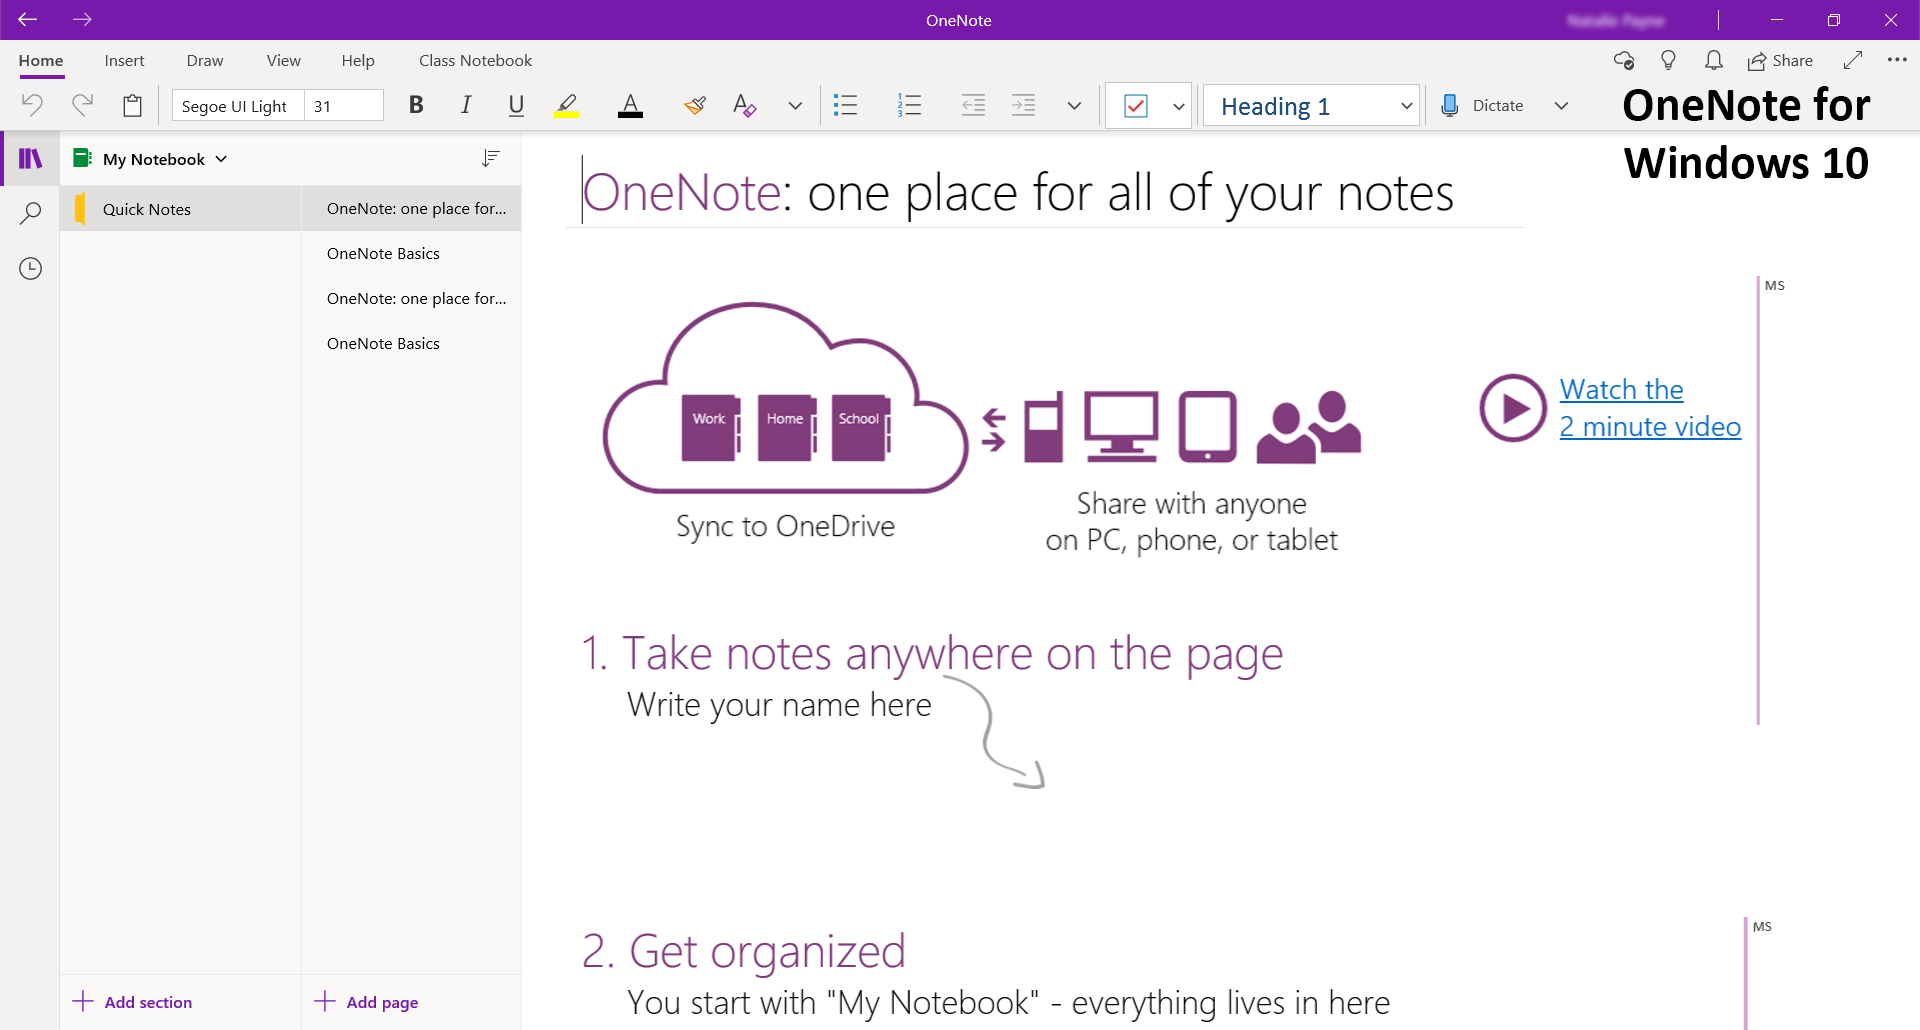Viewport: 1920px width, 1030px height.
Task: Click the page sort icon
Action: coord(490,157)
